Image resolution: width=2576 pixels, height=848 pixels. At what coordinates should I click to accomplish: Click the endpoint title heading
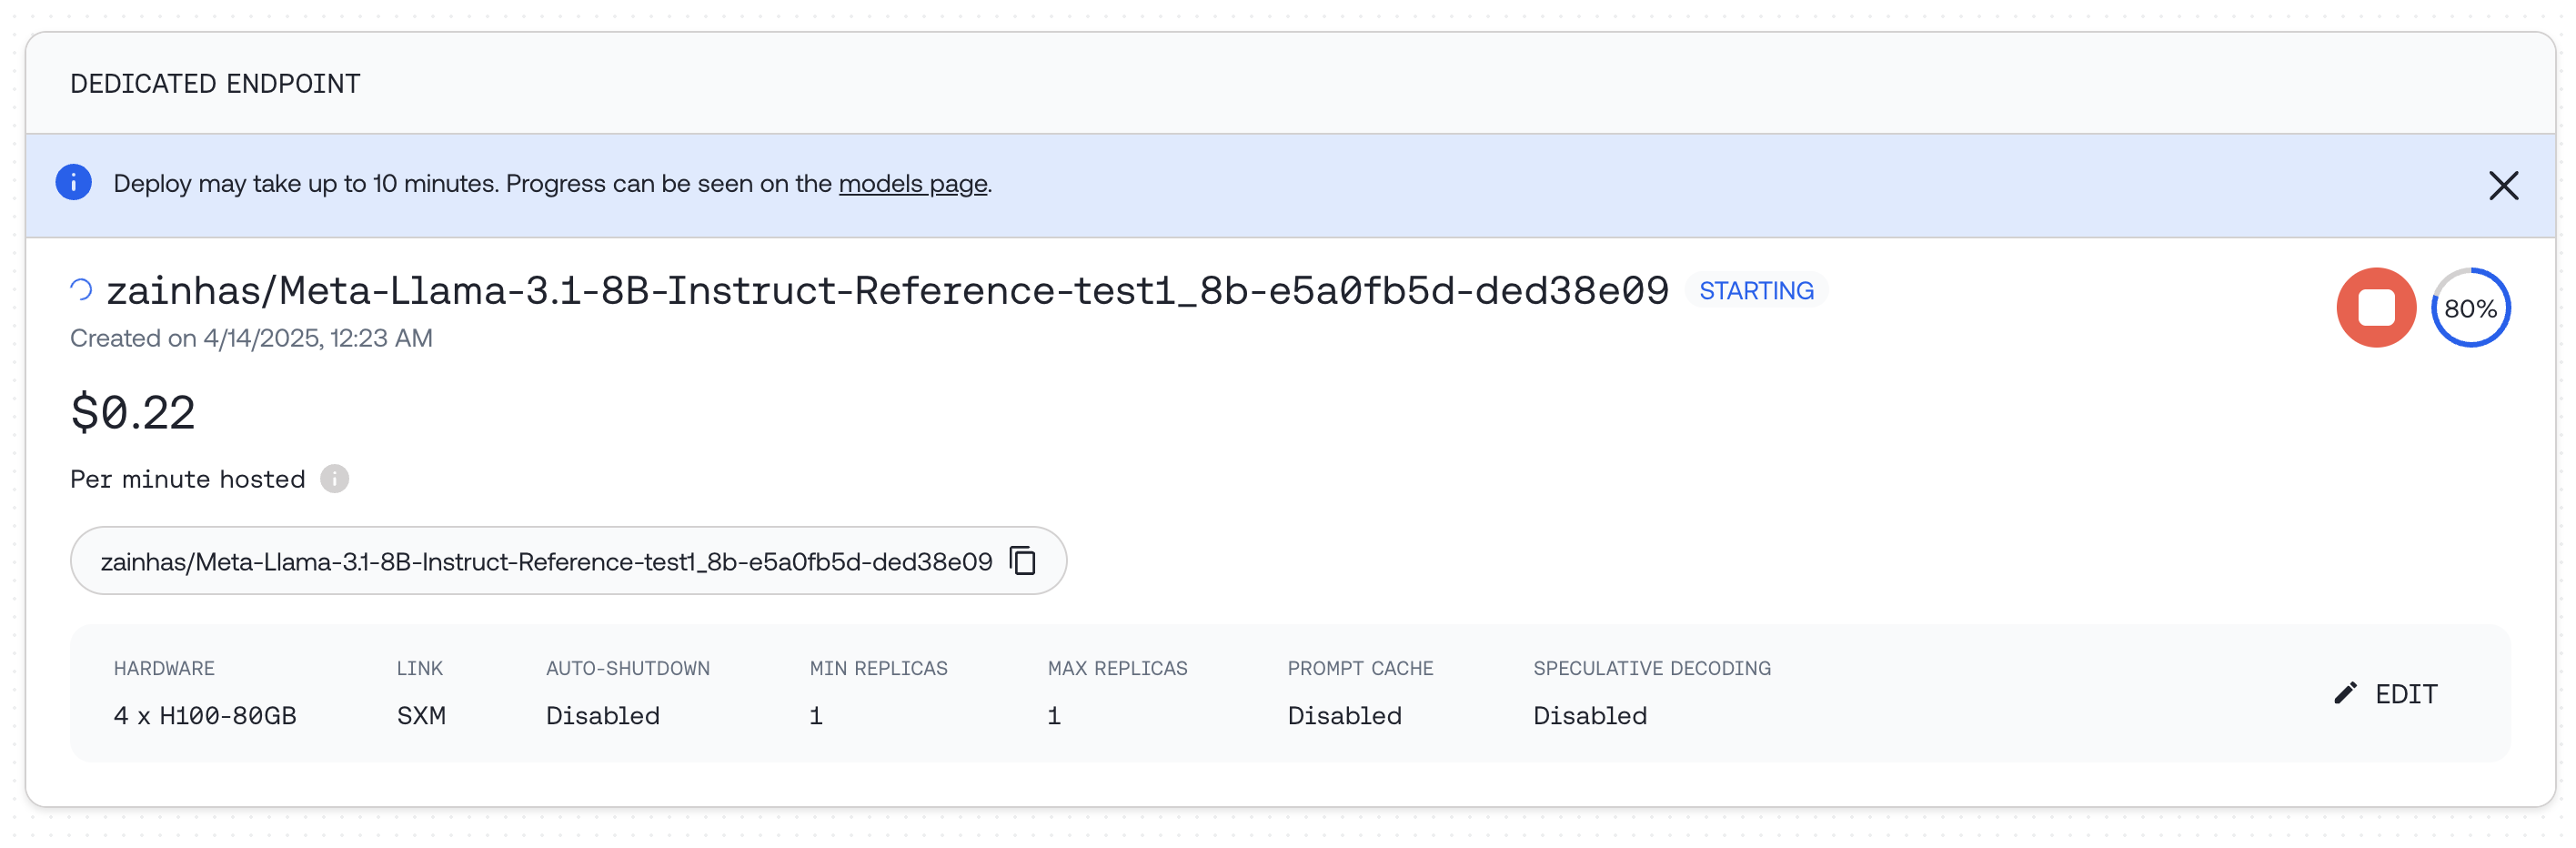pyautogui.click(x=887, y=291)
